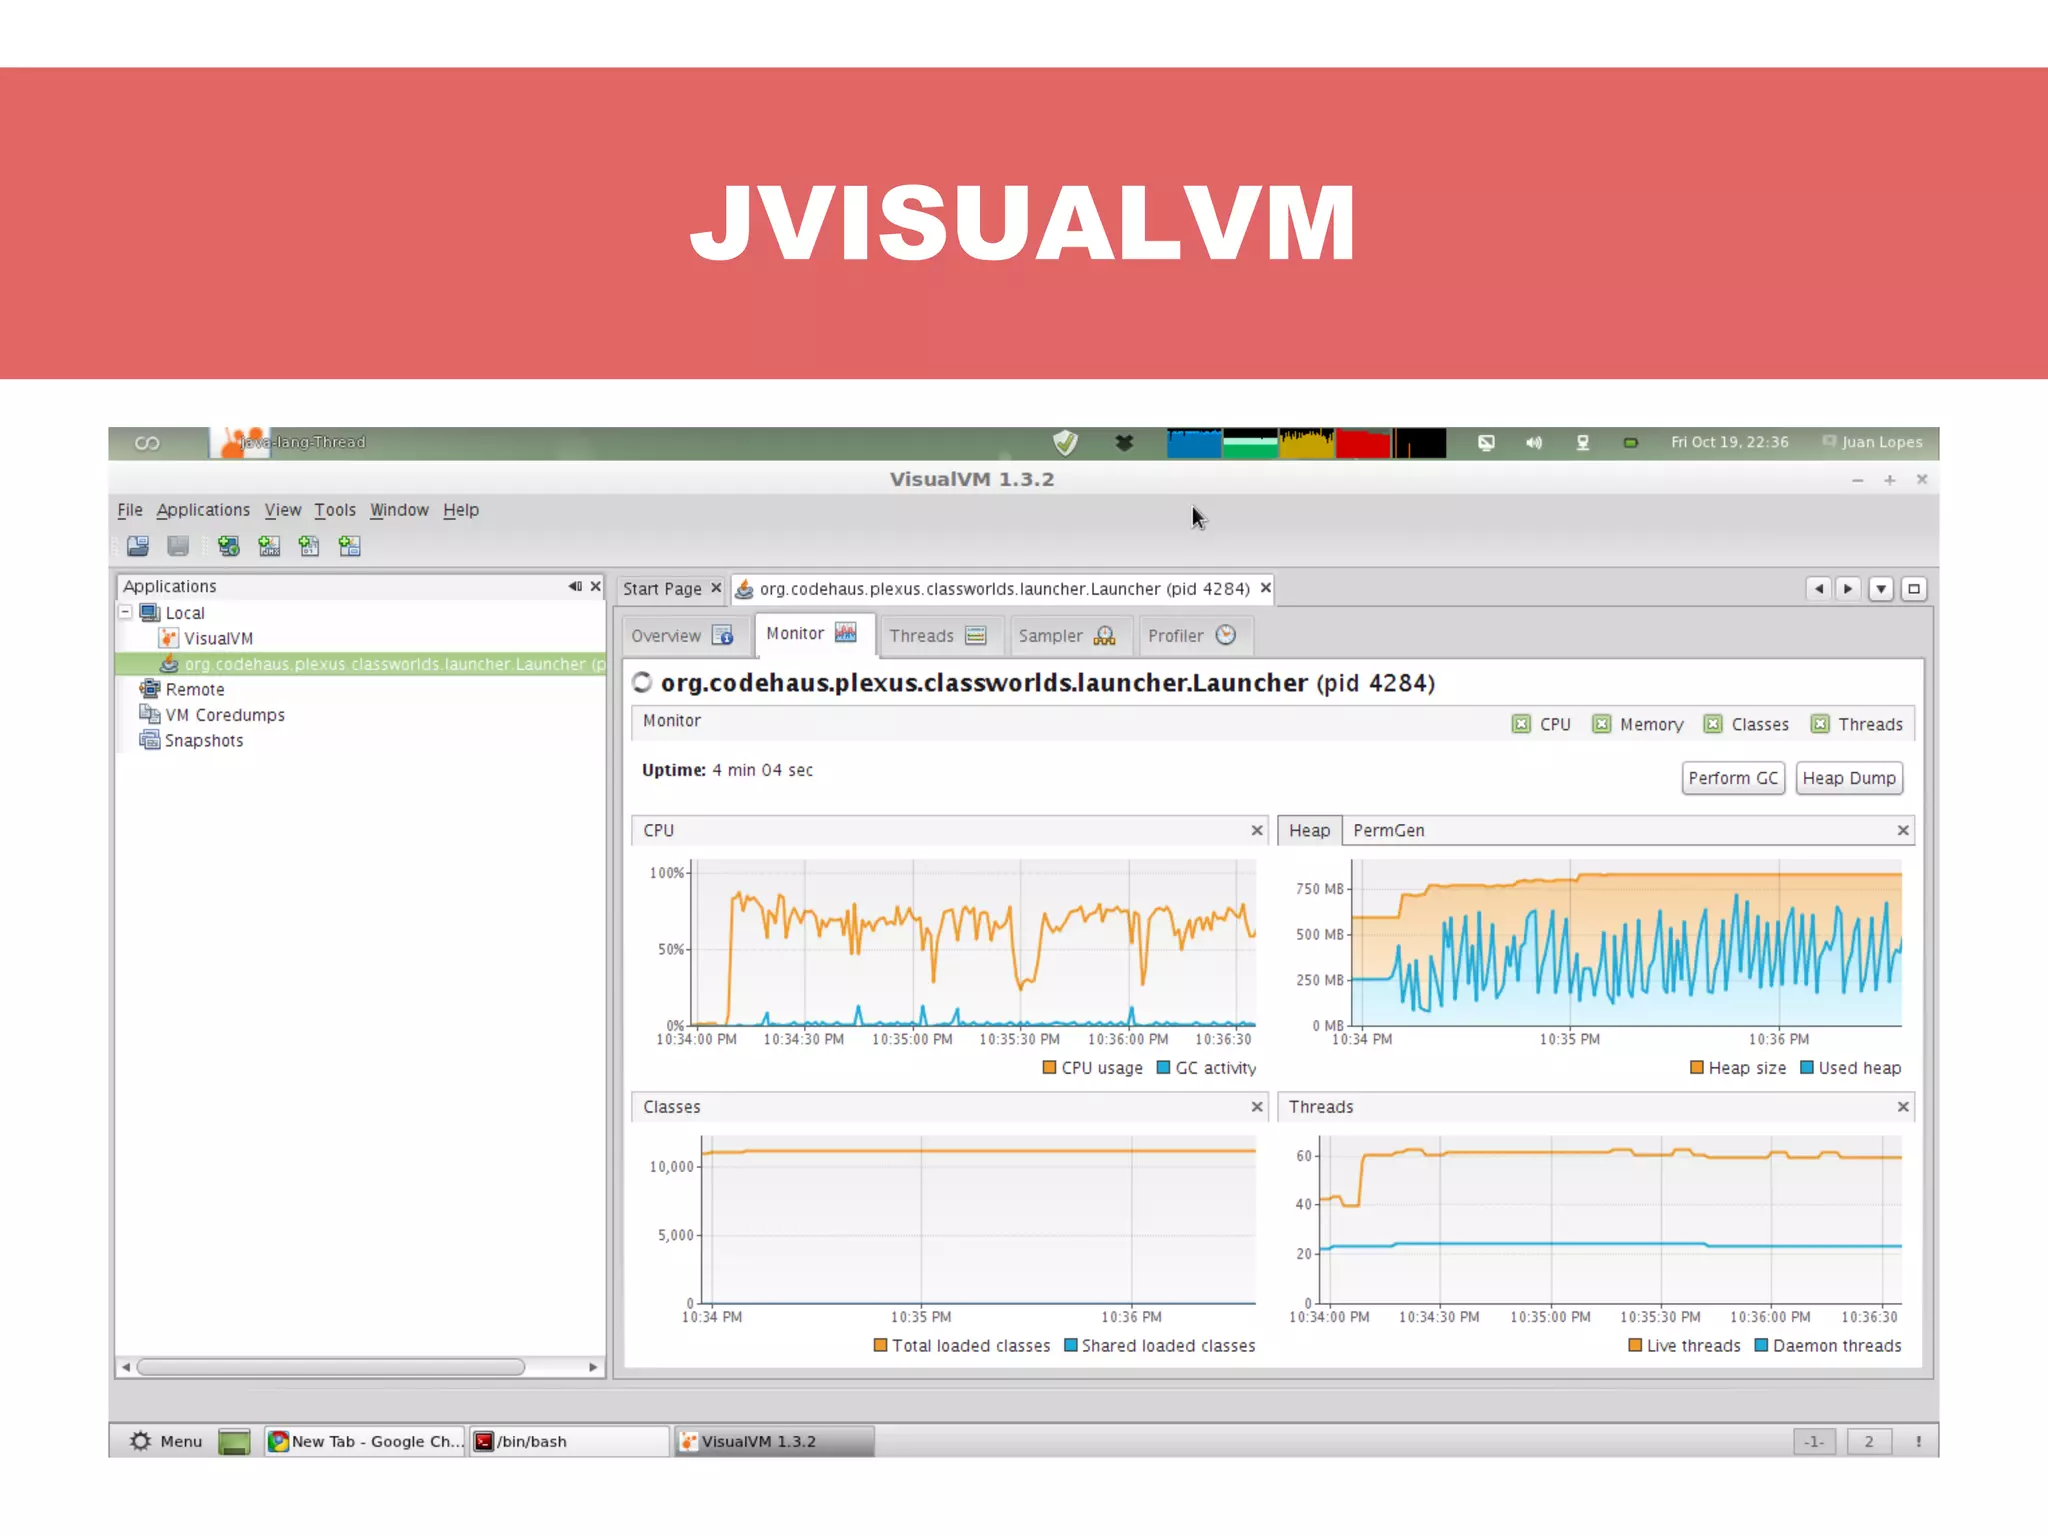This screenshot has width=2048, height=1536.
Task: Open the Window menu
Action: point(399,510)
